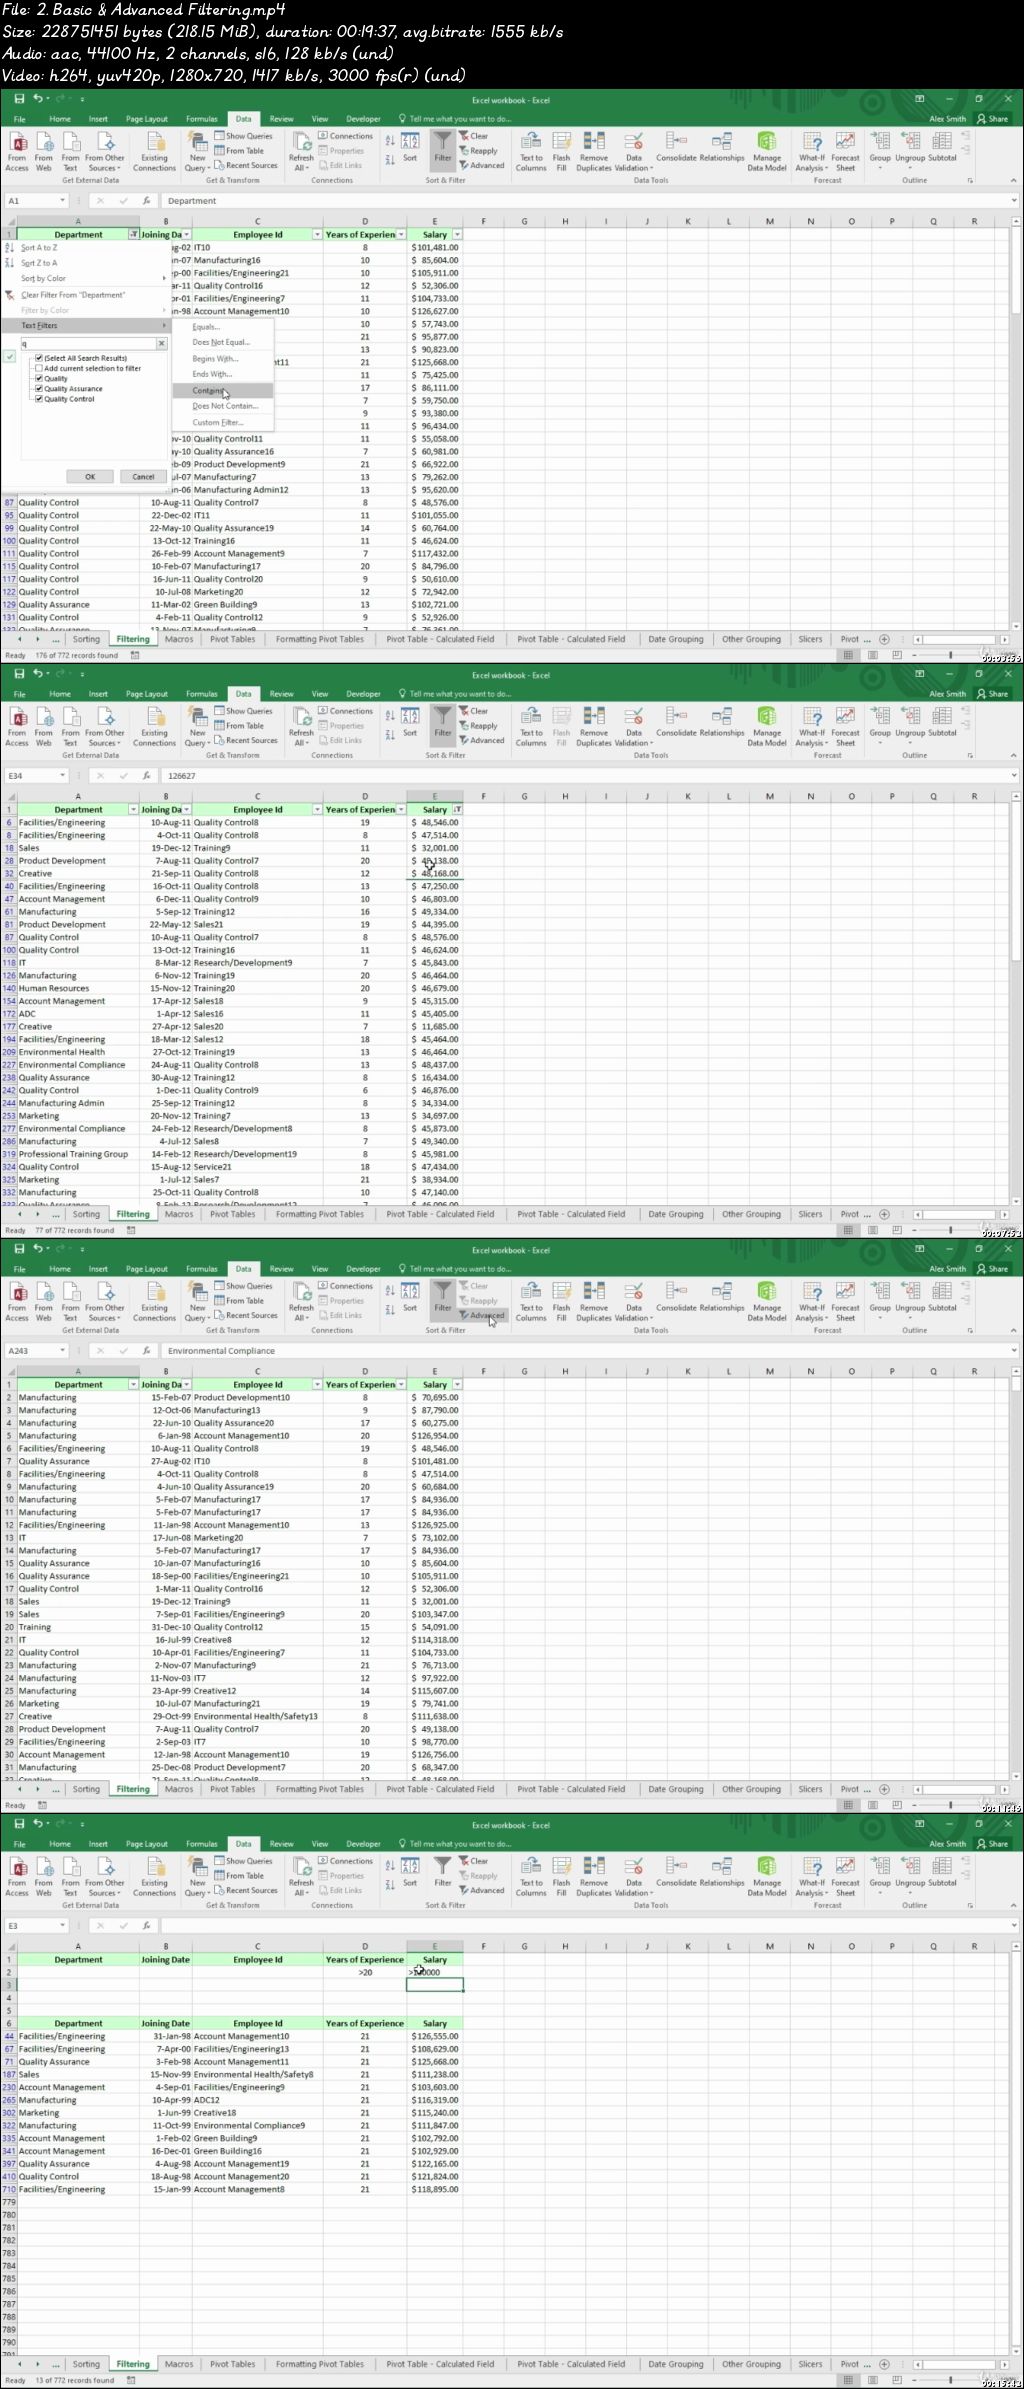The image size is (1024, 2389).
Task: Click Existing Connections icon in top Excel window
Action: tap(154, 151)
